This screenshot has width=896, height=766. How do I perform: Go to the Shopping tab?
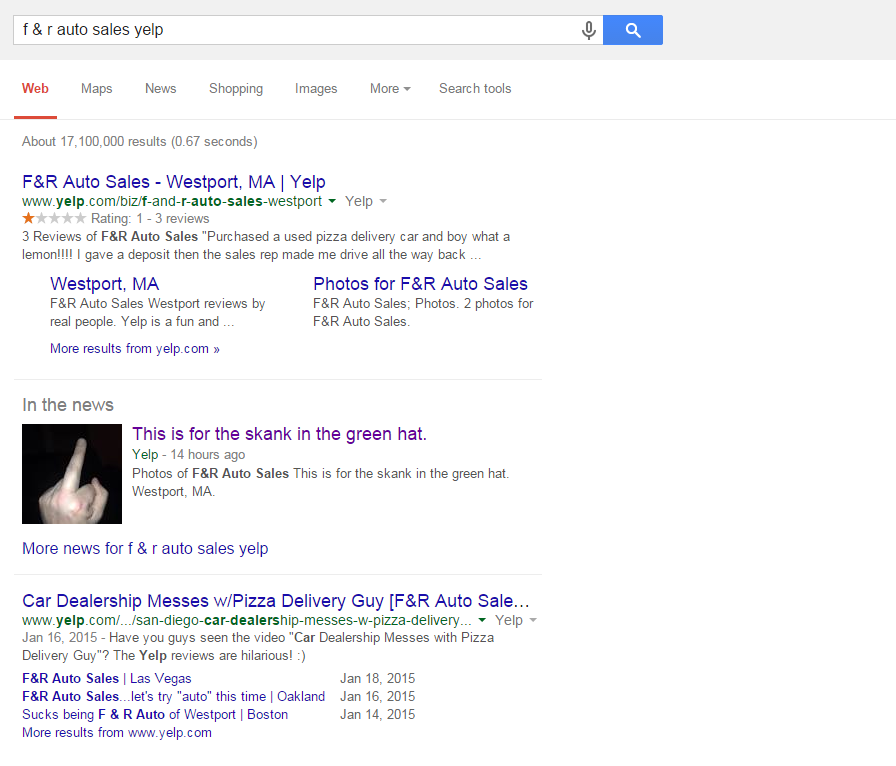236,89
